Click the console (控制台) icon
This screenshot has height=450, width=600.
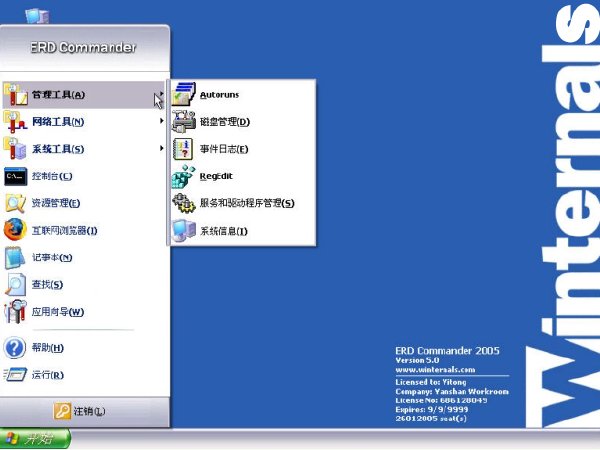pyautogui.click(x=15, y=176)
